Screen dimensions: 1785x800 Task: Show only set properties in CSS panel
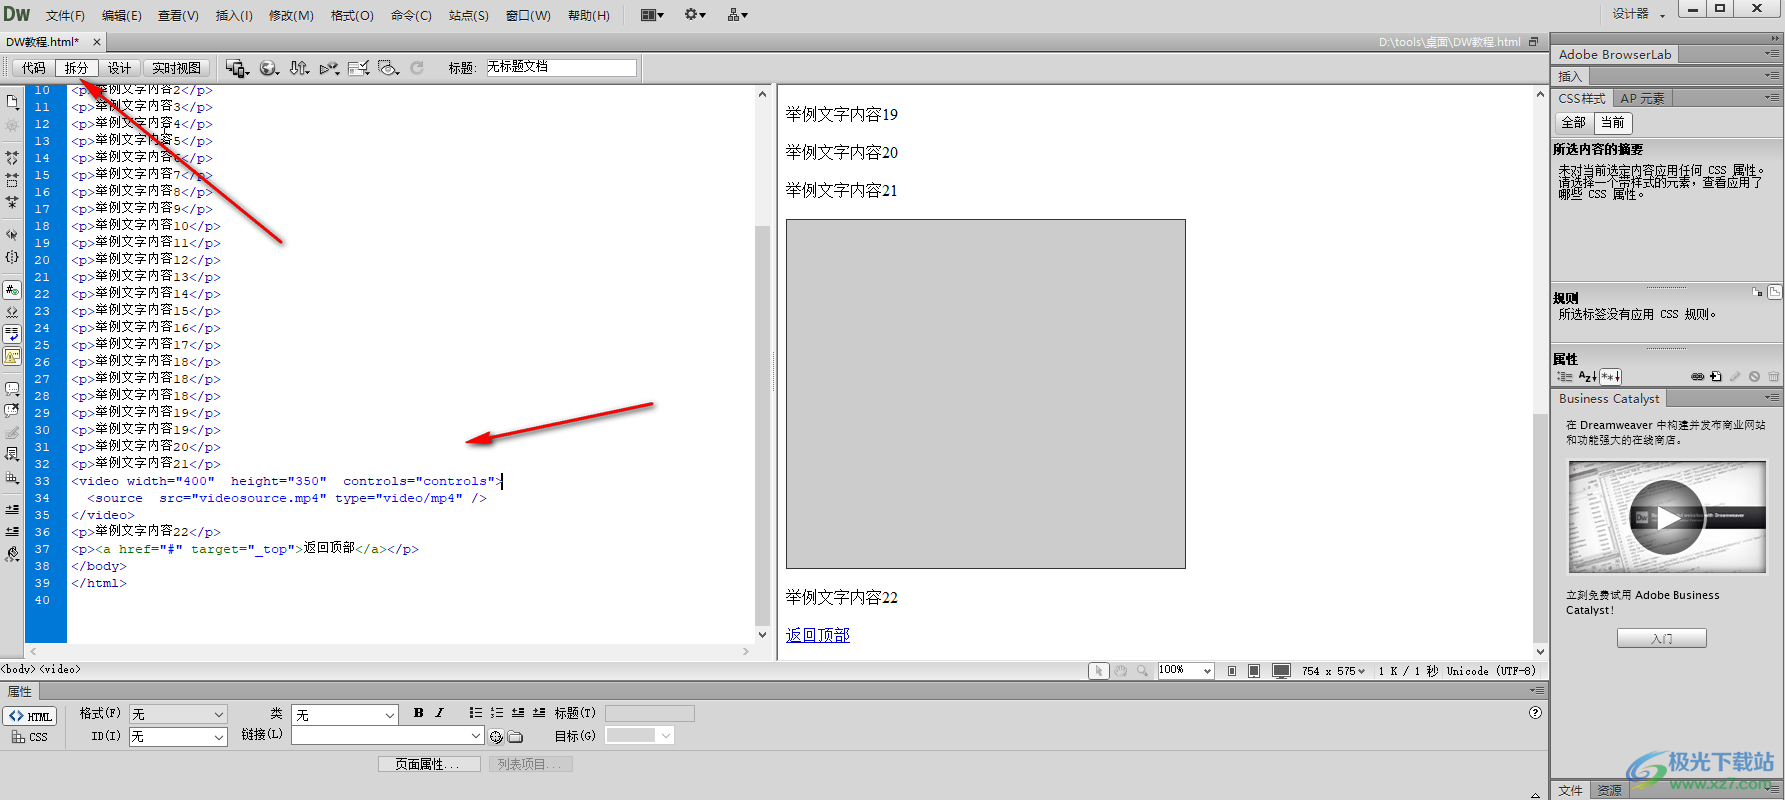pos(1610,377)
